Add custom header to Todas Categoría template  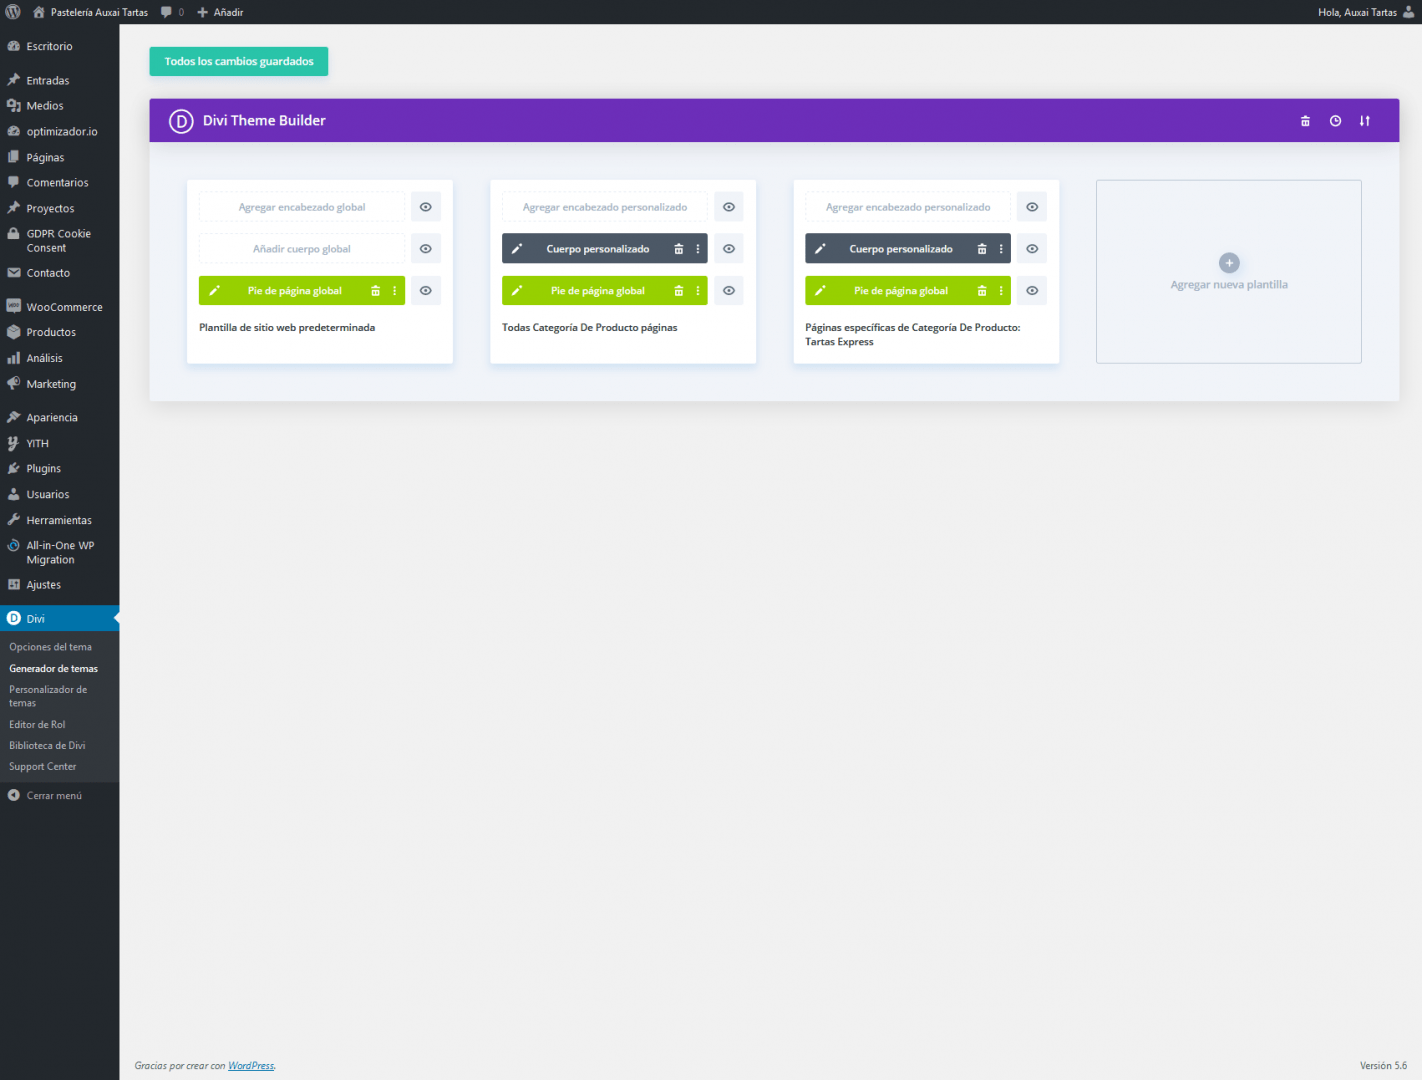pyautogui.click(x=605, y=207)
